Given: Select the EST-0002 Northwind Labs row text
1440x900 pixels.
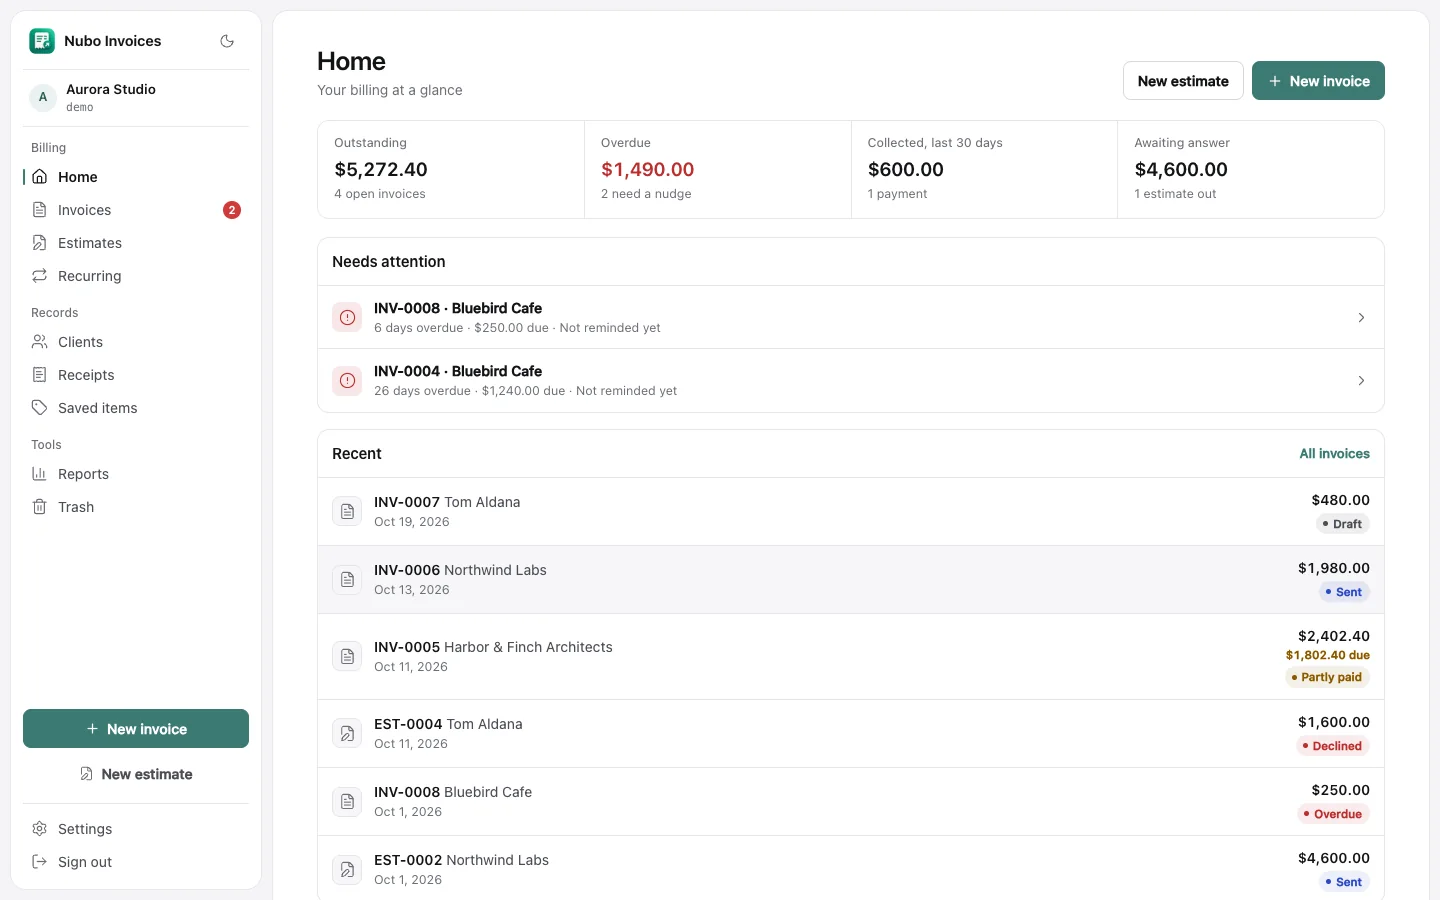Looking at the screenshot, I should [x=461, y=861].
